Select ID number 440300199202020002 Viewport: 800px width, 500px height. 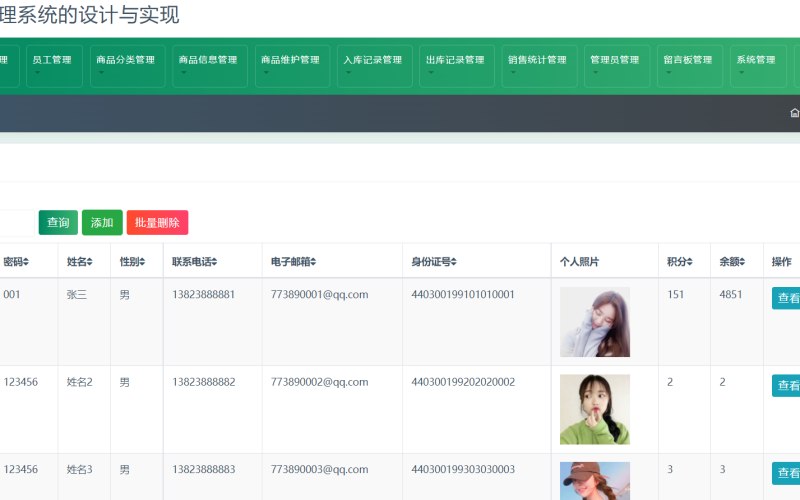[x=463, y=382]
